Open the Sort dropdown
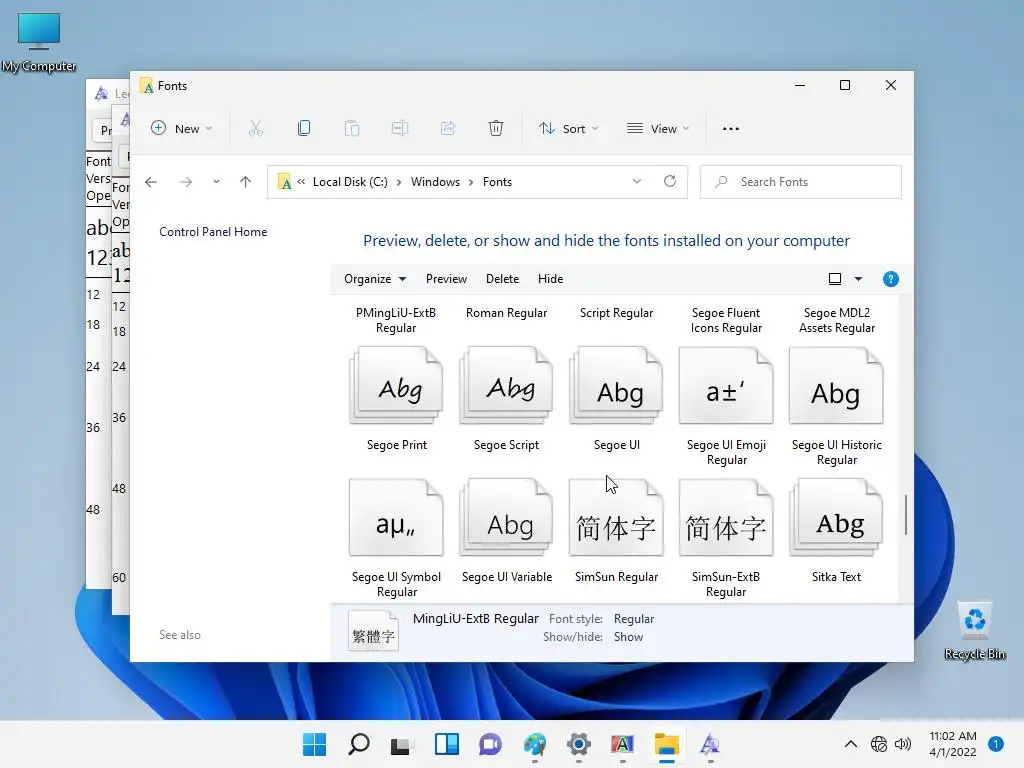 pos(568,129)
